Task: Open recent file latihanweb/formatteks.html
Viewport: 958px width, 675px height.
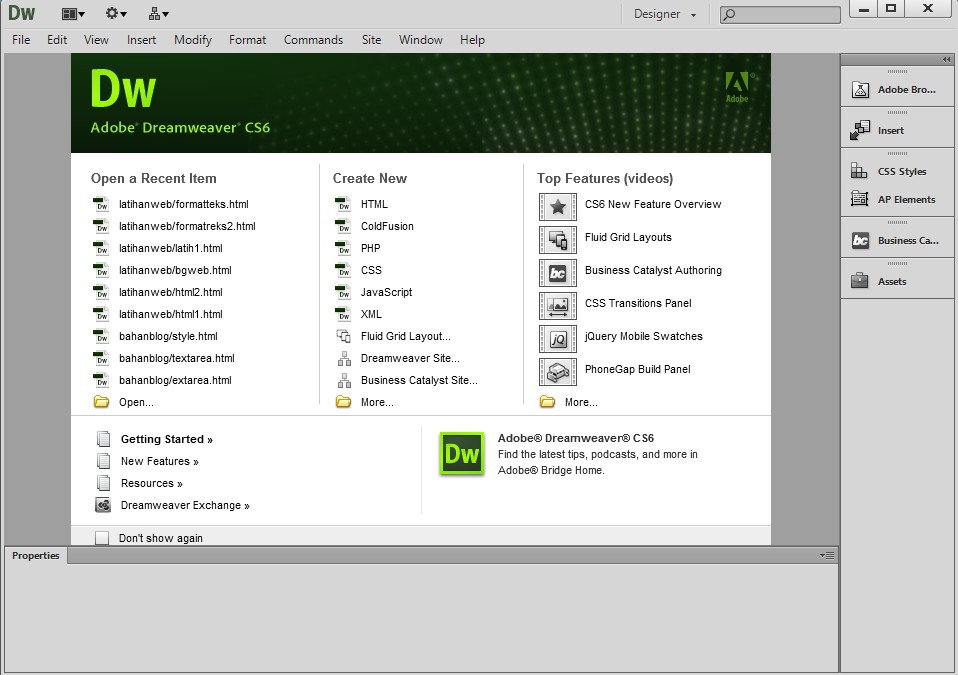Action: click(x=183, y=204)
